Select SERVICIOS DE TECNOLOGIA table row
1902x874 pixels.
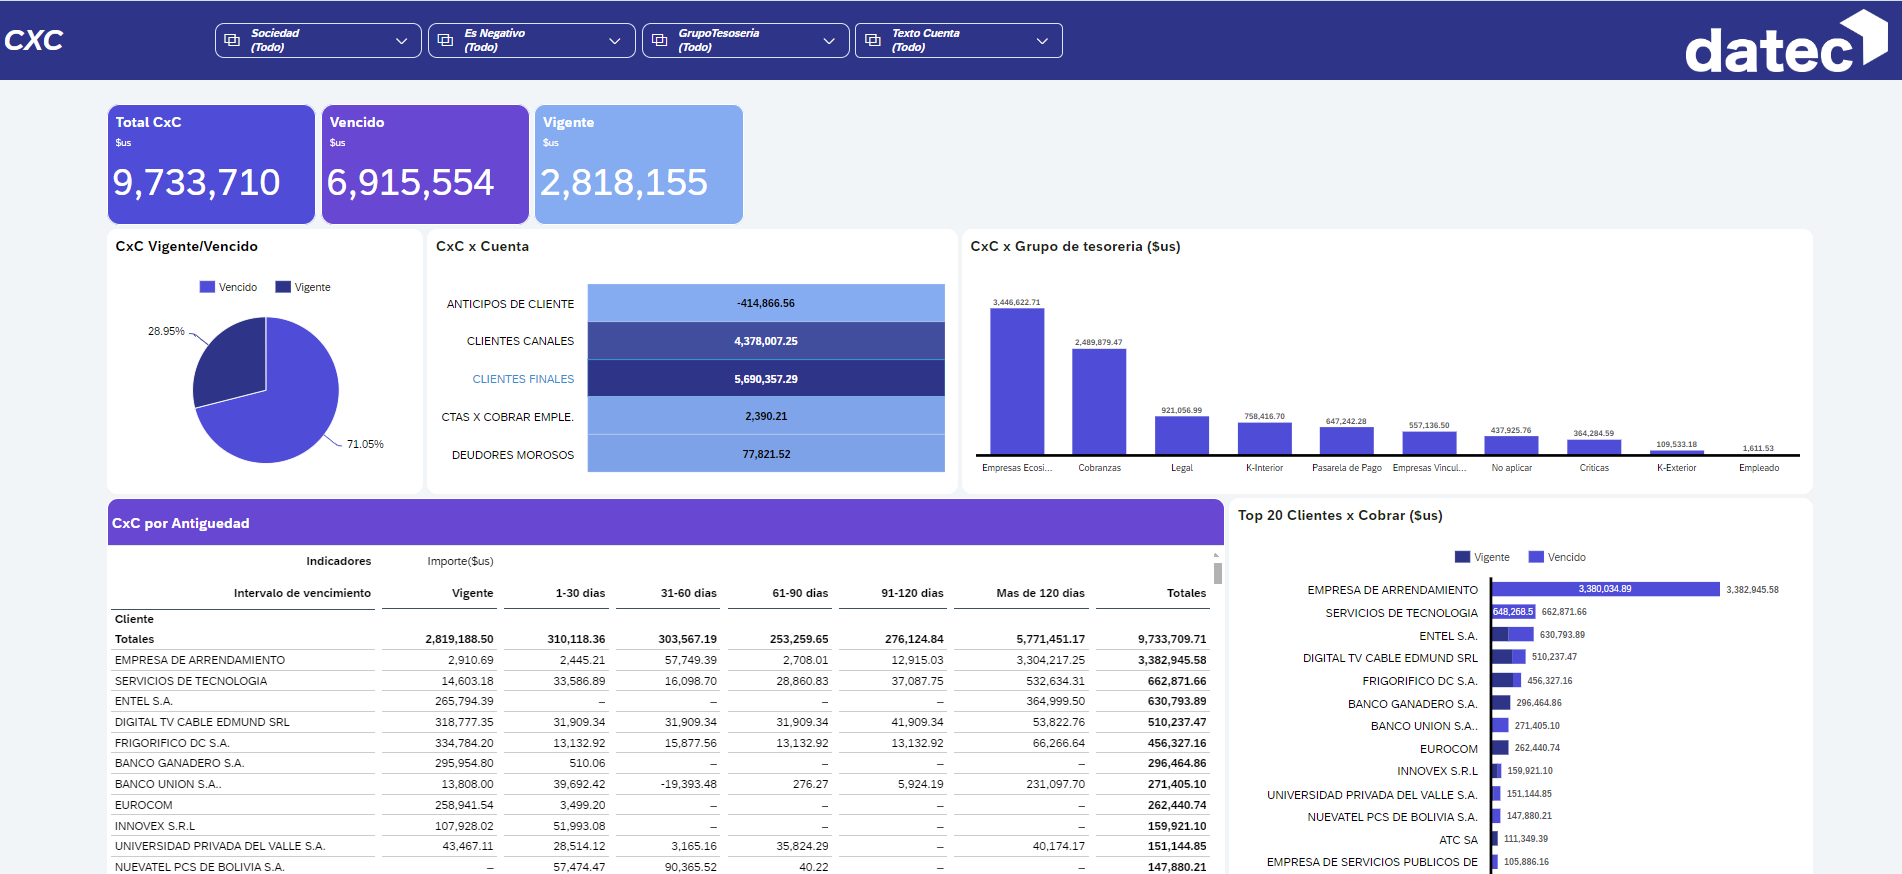(660, 681)
